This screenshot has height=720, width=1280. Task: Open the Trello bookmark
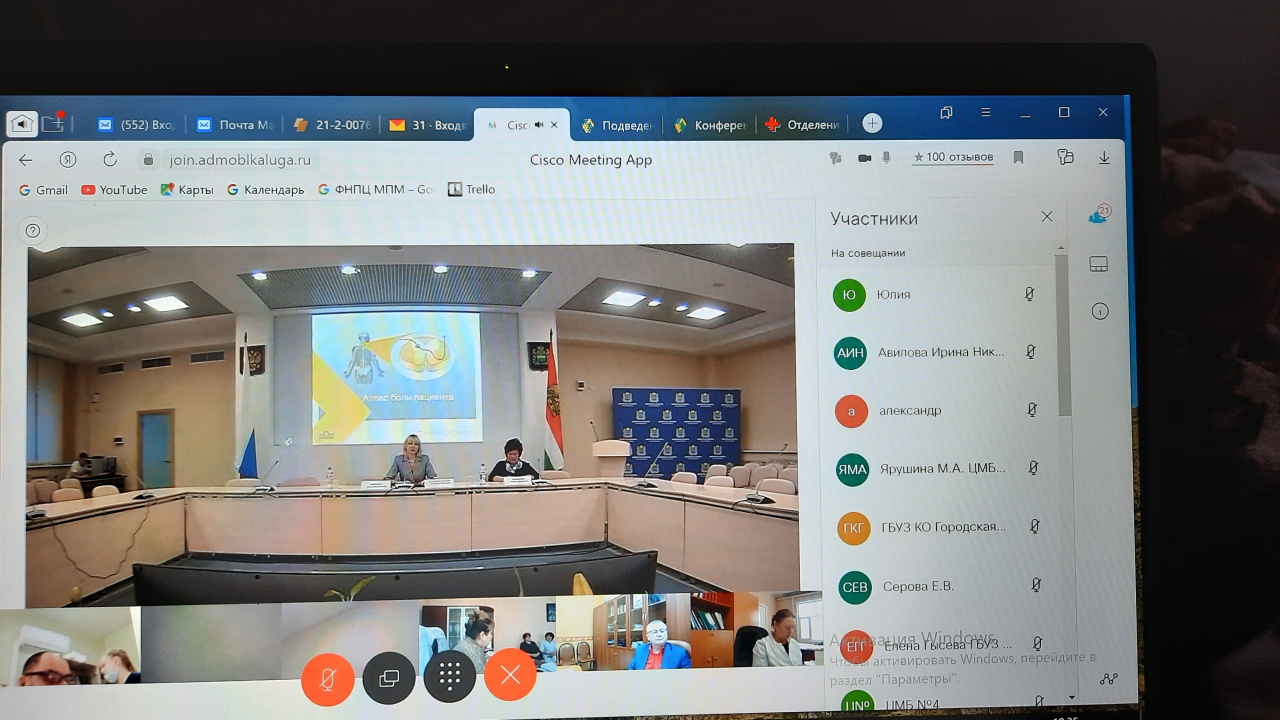point(471,189)
